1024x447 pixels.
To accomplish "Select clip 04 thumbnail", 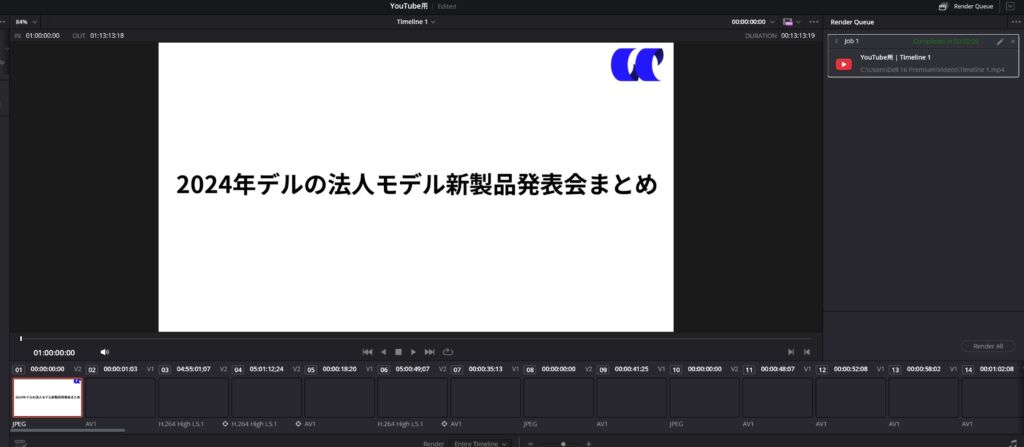I will (266, 397).
